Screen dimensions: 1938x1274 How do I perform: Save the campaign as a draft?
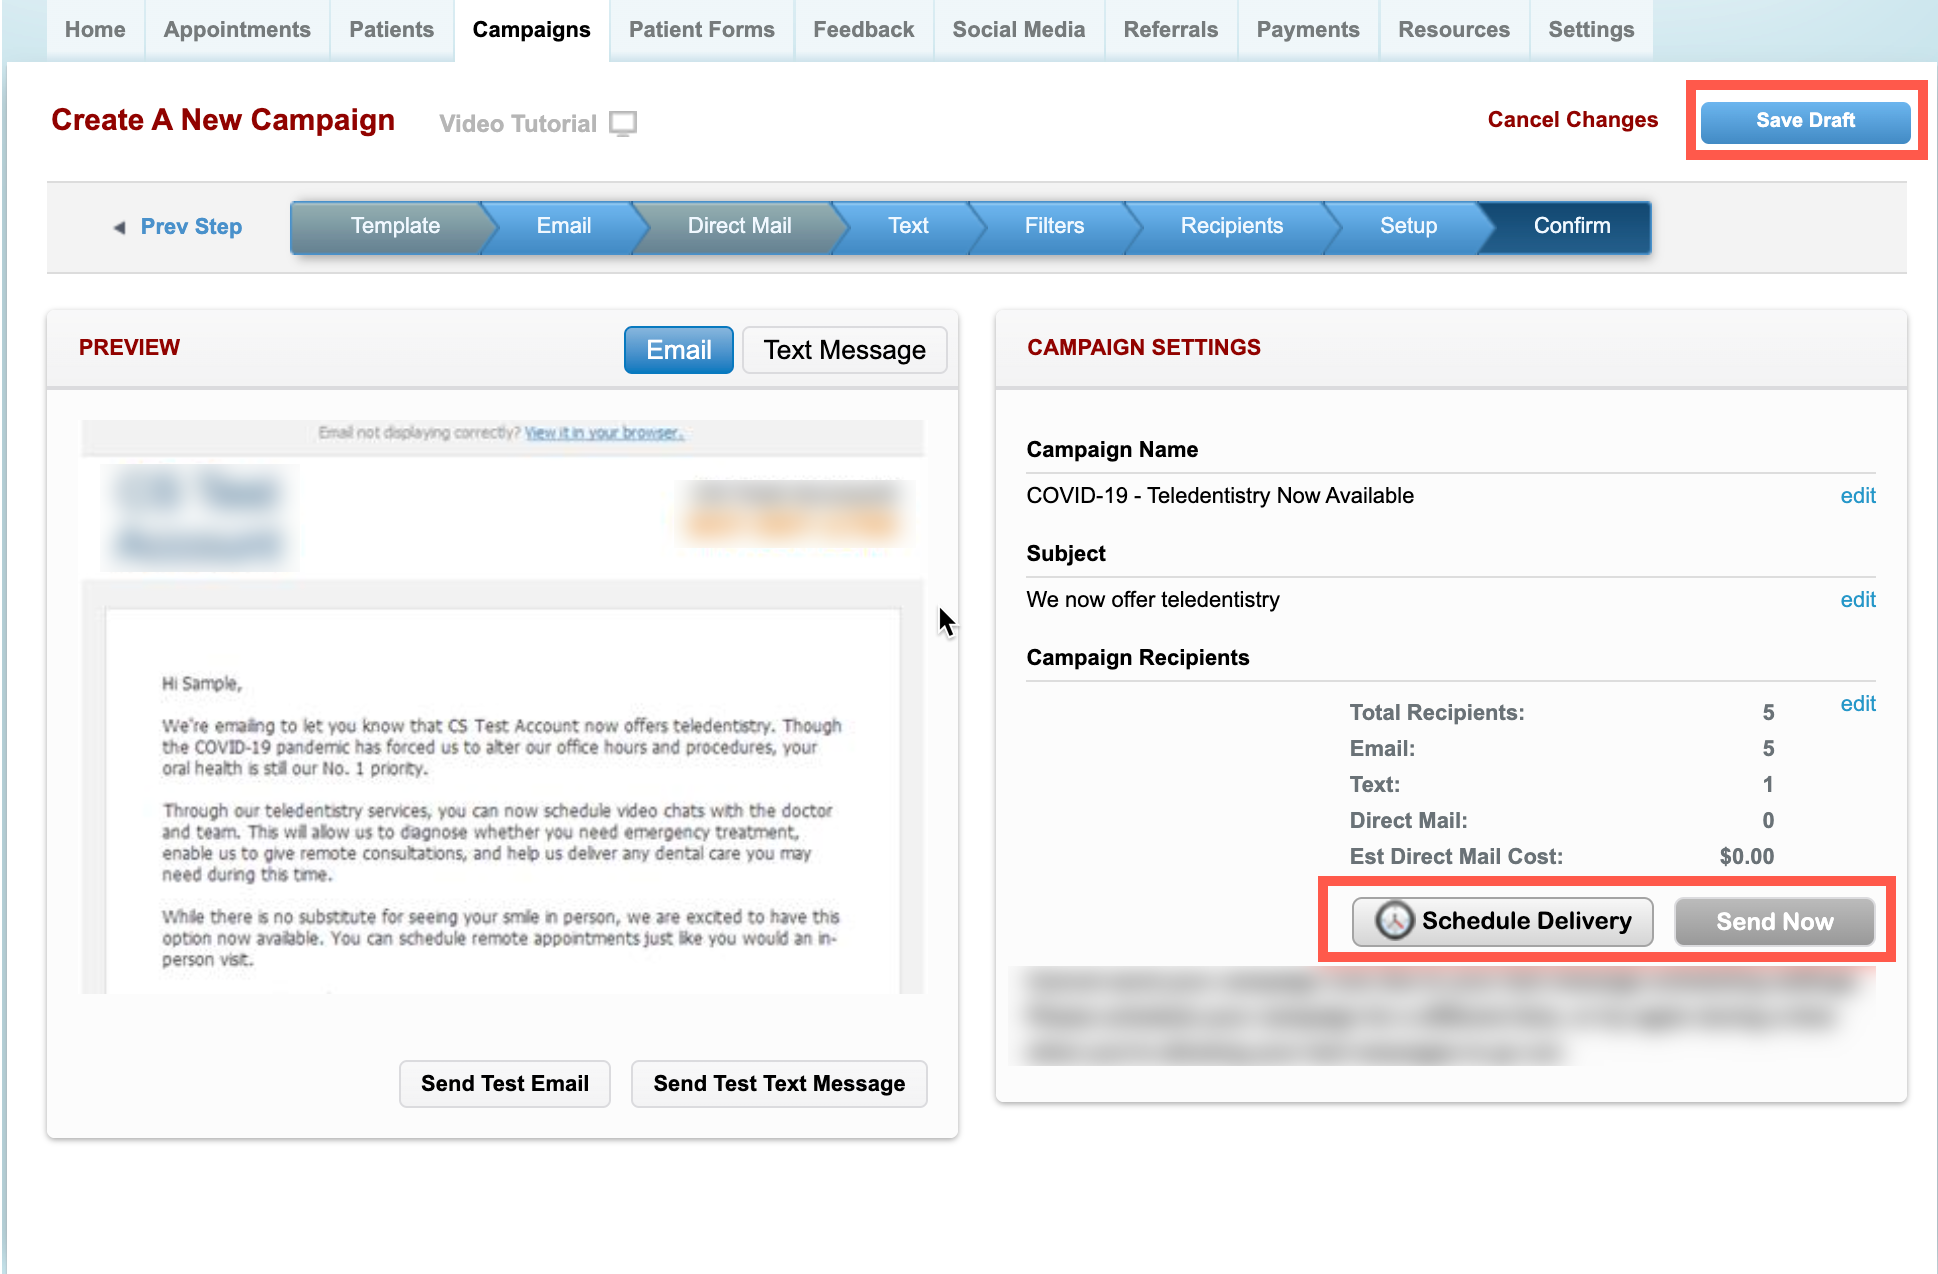point(1805,120)
